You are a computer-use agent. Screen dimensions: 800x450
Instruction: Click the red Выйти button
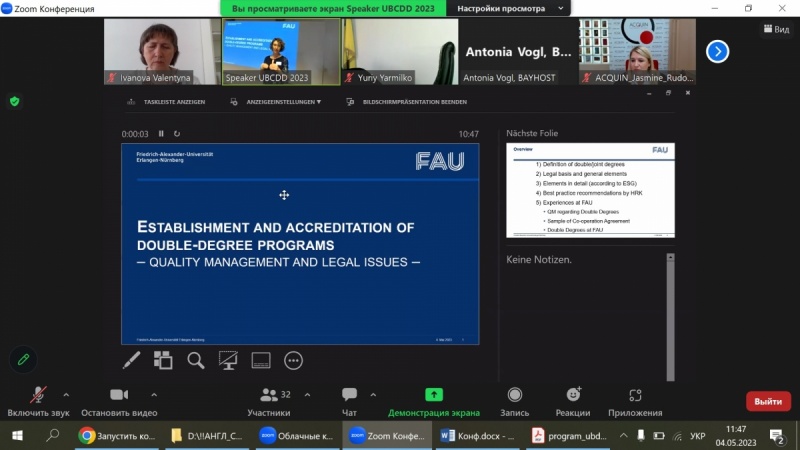(x=768, y=401)
